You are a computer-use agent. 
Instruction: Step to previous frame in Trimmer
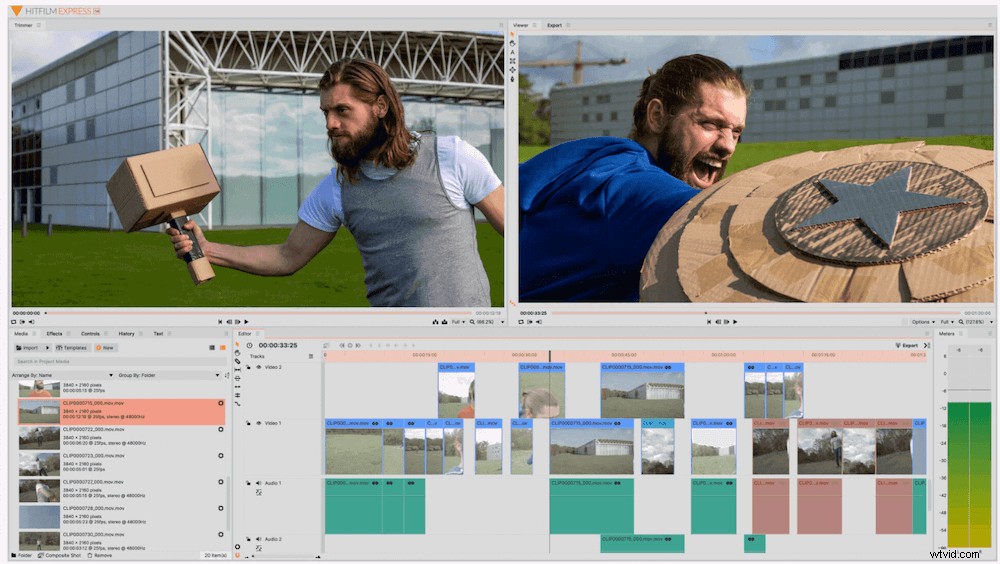(229, 322)
